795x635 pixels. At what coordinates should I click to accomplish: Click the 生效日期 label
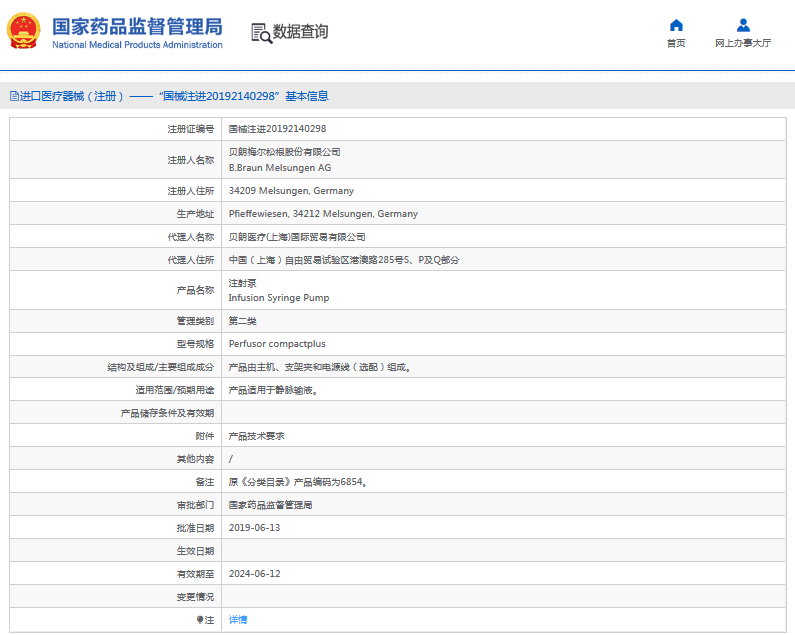[195, 551]
